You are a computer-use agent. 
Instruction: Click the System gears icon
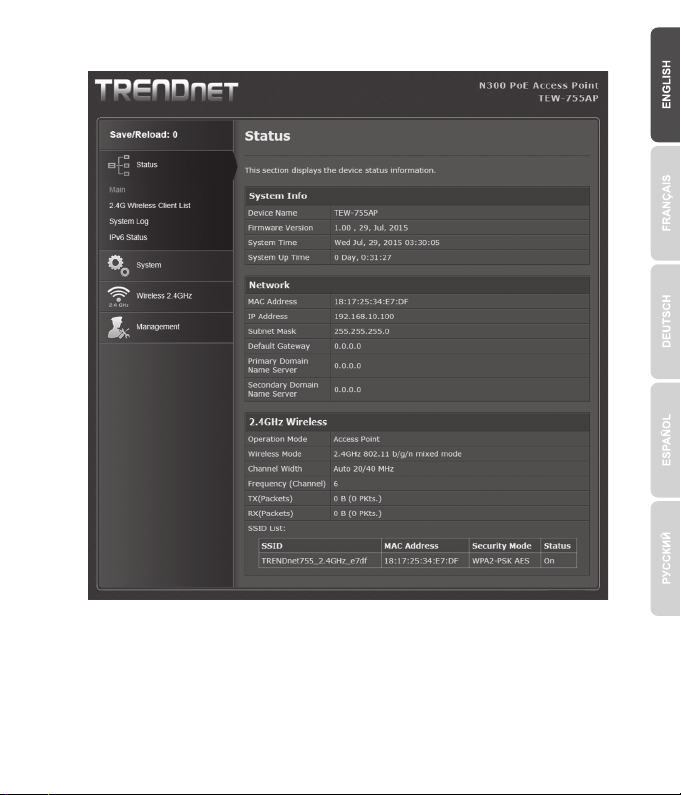pos(119,265)
